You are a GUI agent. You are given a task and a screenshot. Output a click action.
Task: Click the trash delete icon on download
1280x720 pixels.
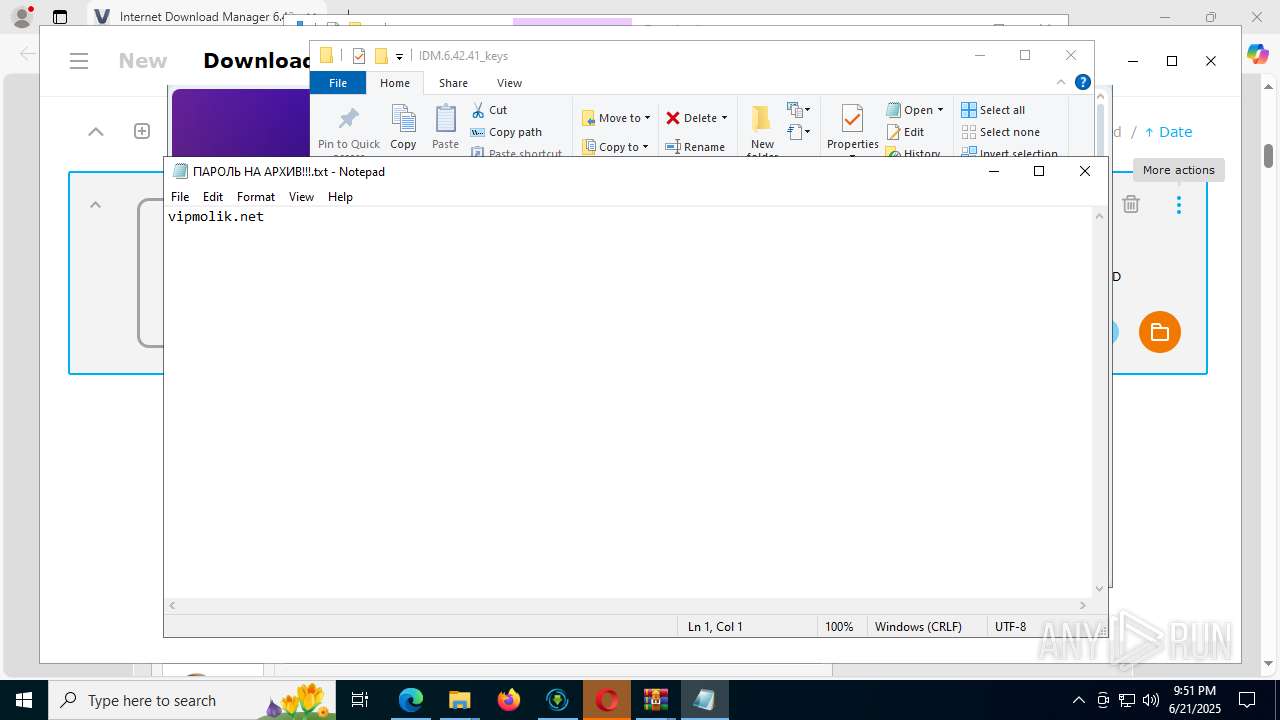(1131, 204)
